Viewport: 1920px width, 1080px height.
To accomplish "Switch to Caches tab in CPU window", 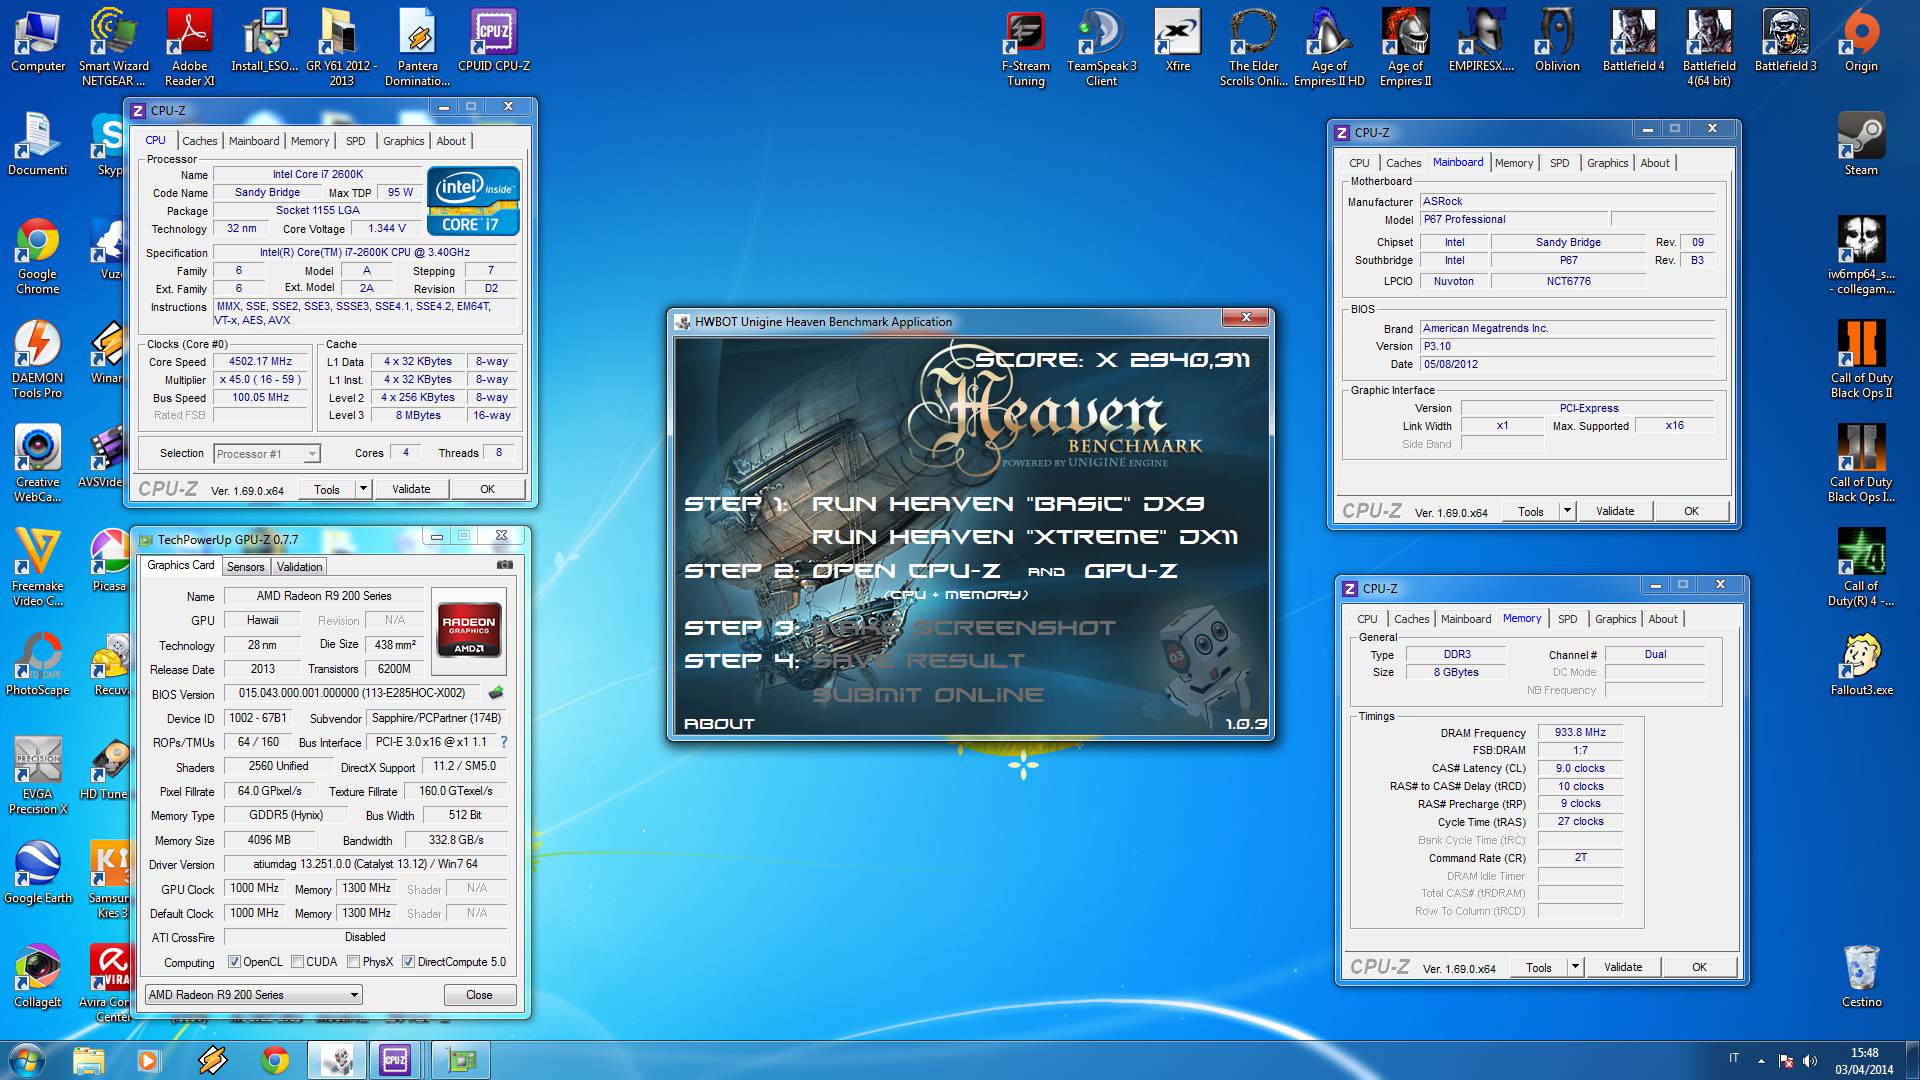I will click(x=199, y=141).
